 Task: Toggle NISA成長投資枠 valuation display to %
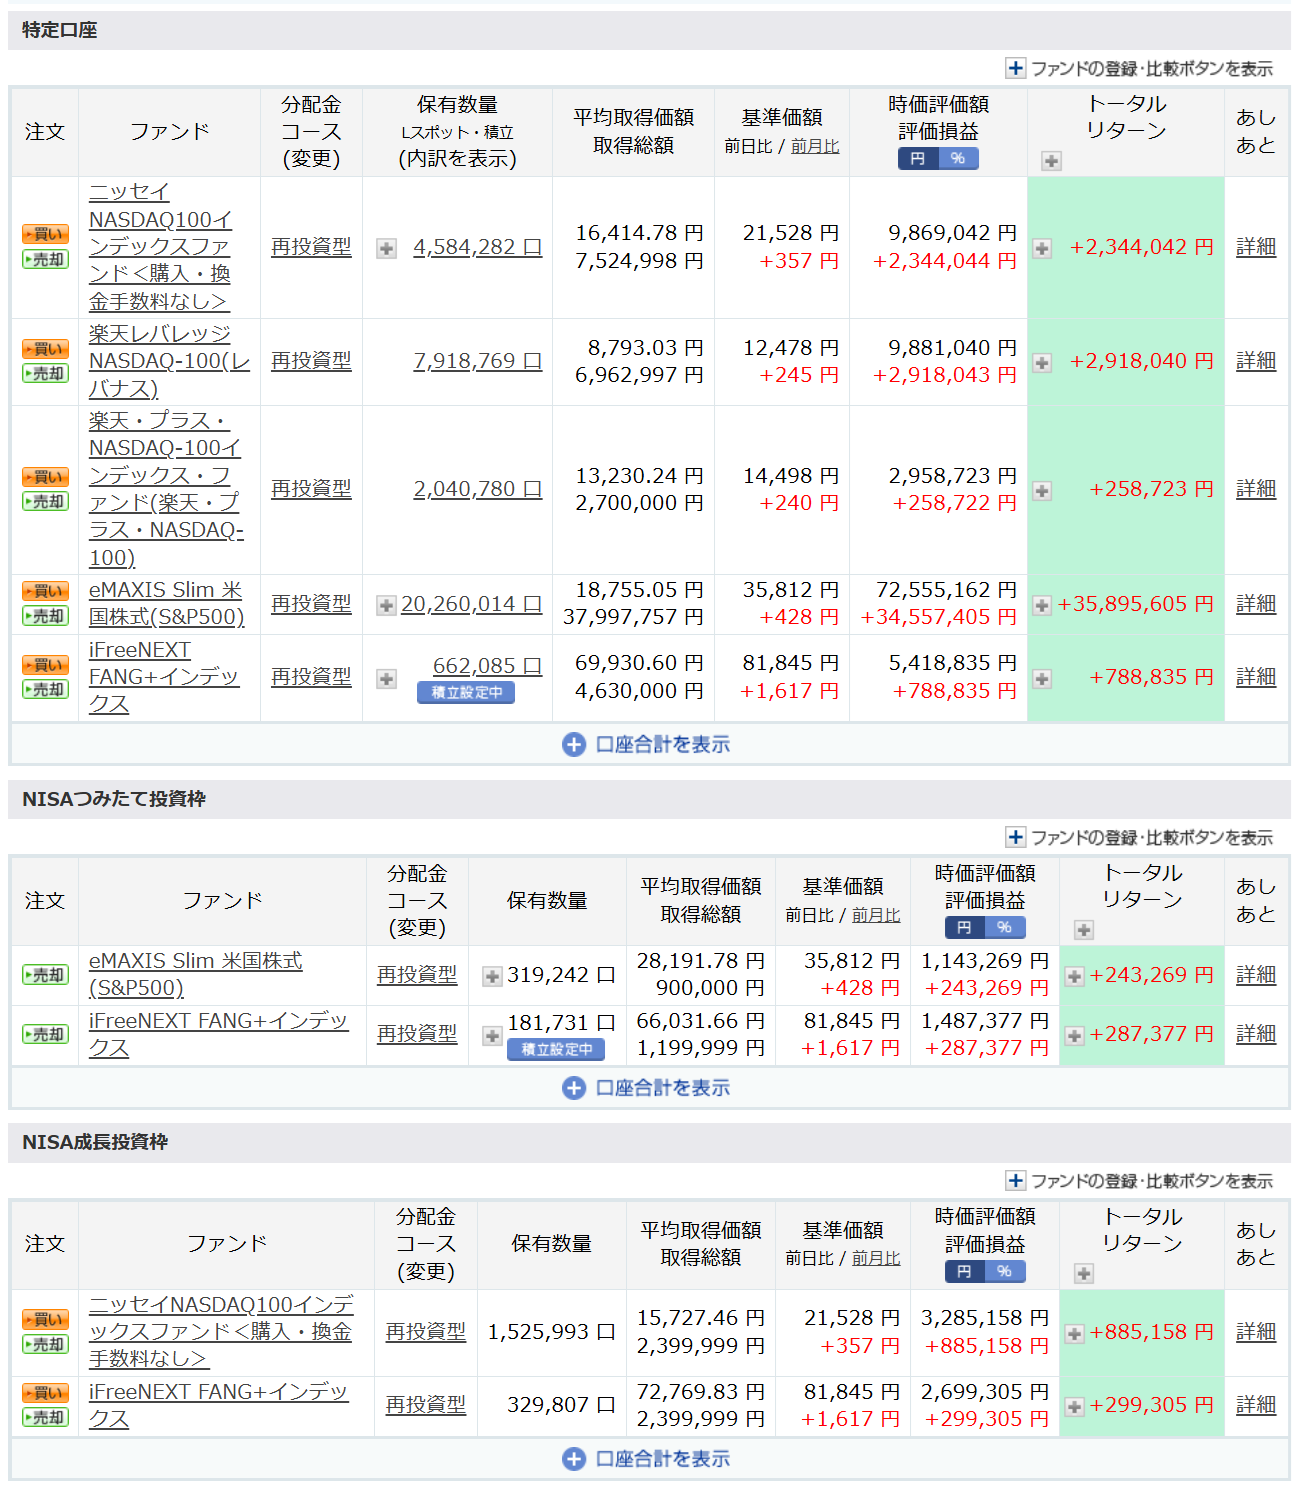(x=1005, y=1271)
